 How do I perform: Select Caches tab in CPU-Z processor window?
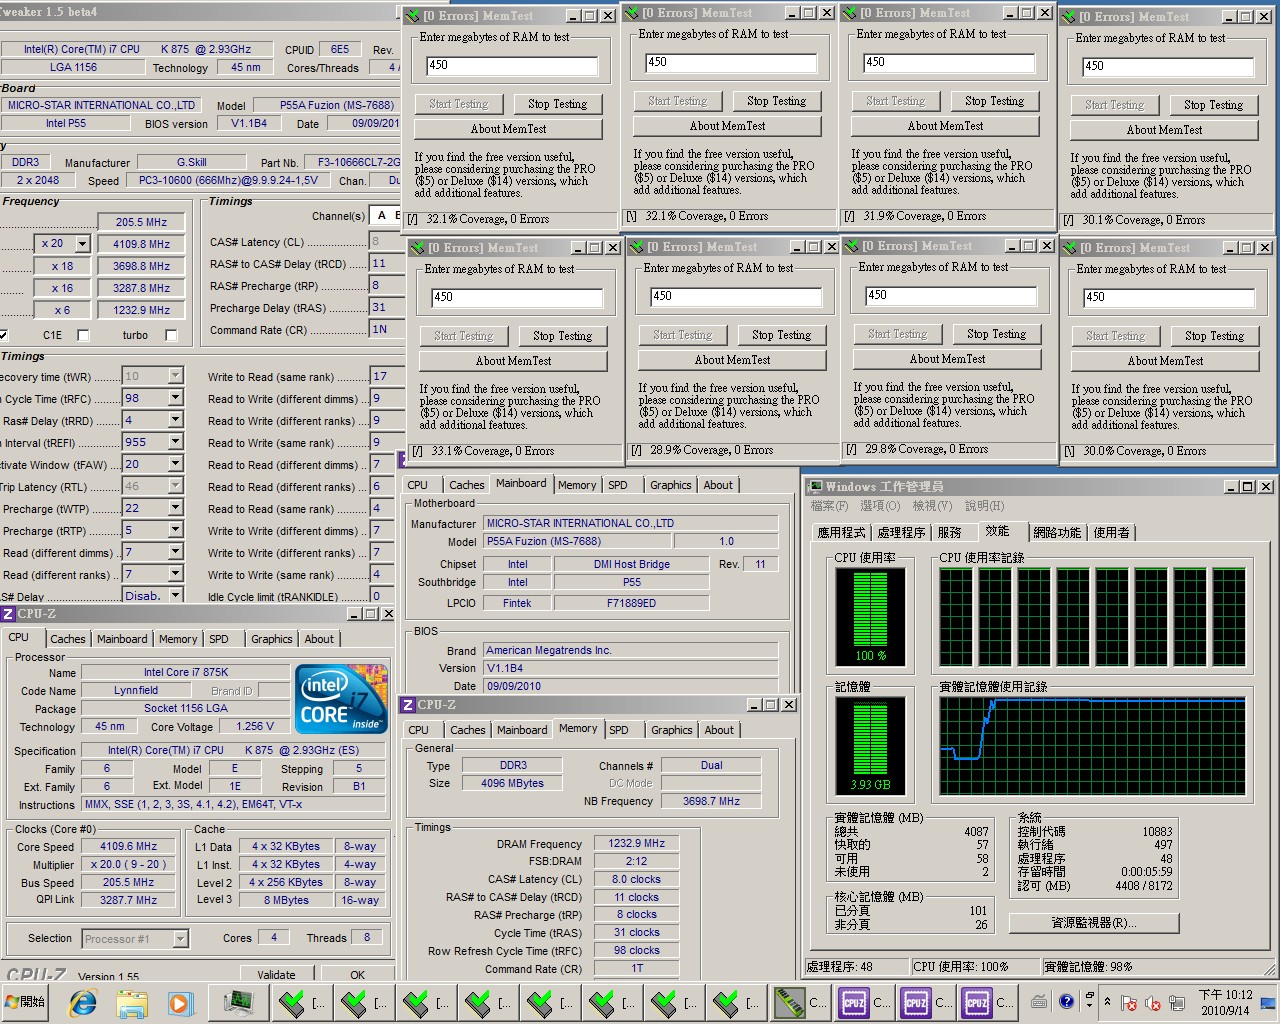click(68, 639)
